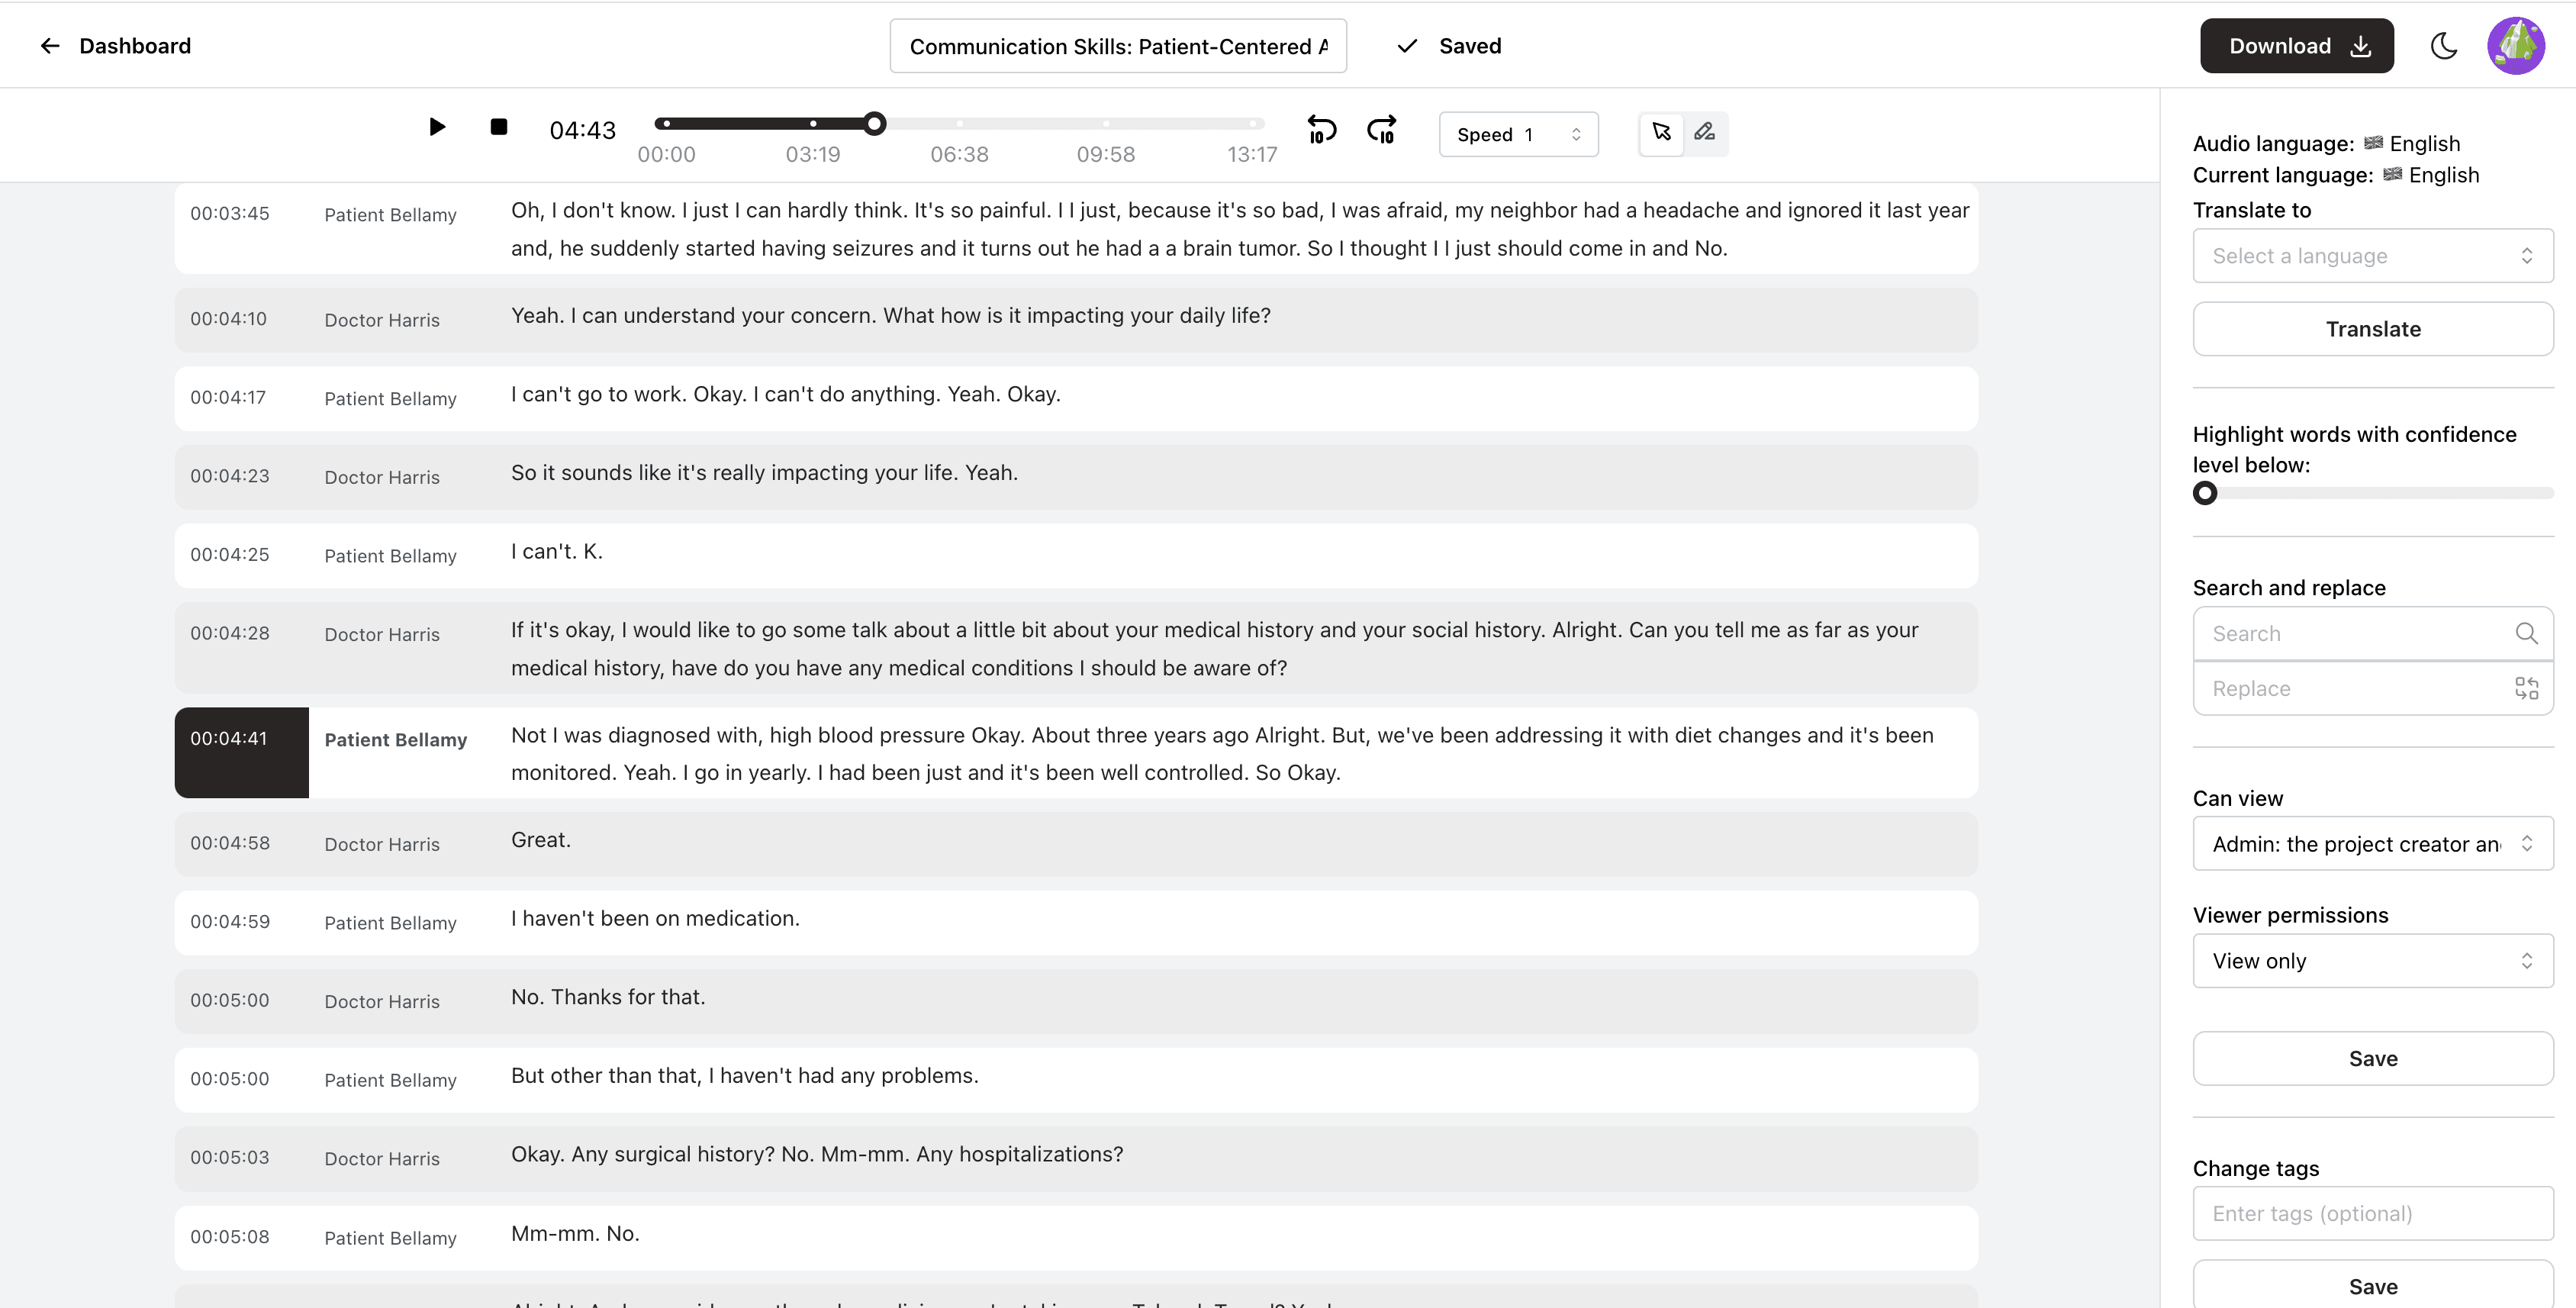Image resolution: width=2576 pixels, height=1308 pixels.
Task: Click the Translate button
Action: 2375,329
